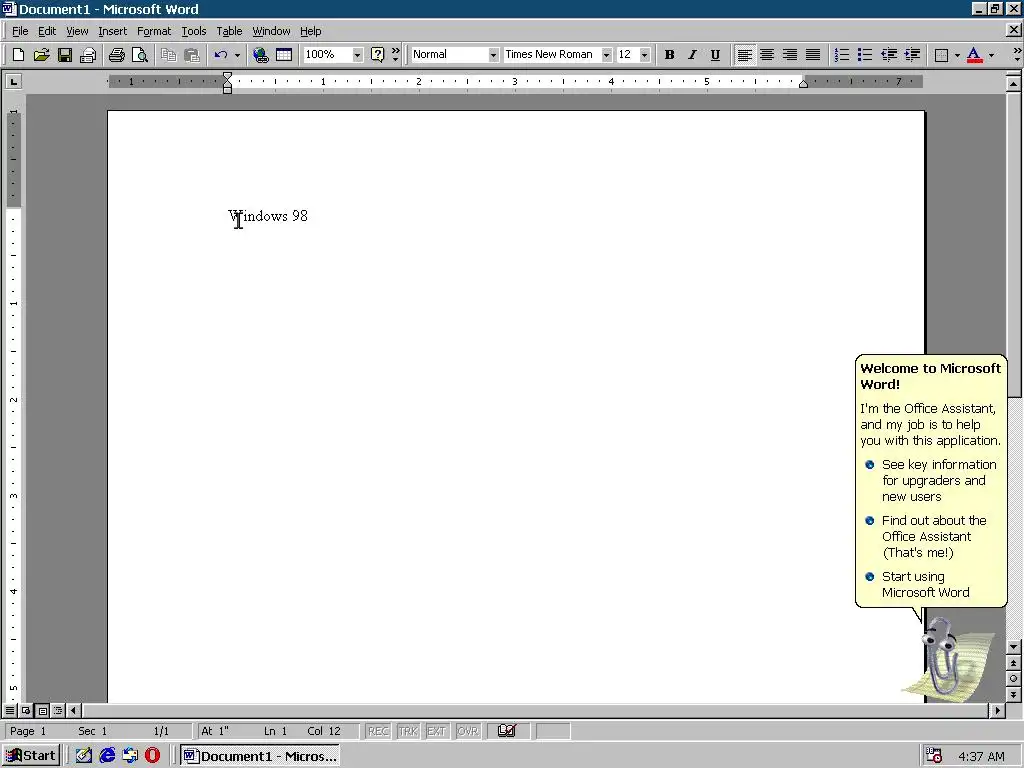Image resolution: width=1024 pixels, height=768 pixels.
Task: Click the Windows Start button
Action: point(31,756)
